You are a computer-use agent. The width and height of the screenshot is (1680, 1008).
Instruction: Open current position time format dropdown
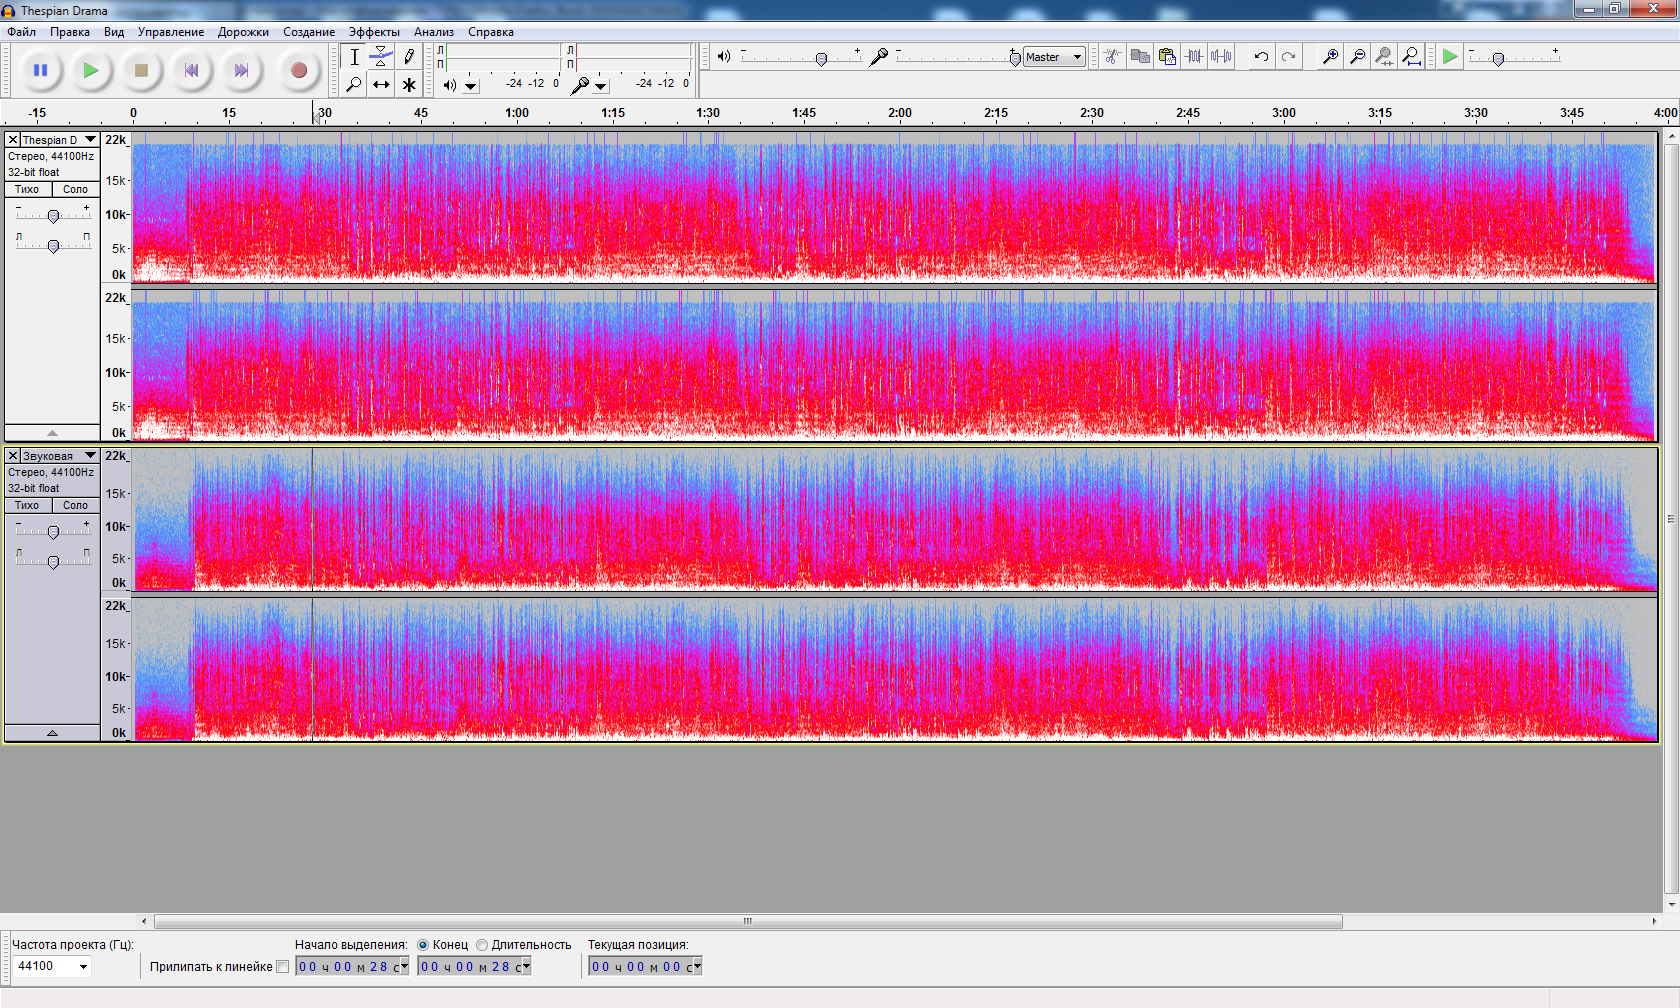pyautogui.click(x=697, y=966)
